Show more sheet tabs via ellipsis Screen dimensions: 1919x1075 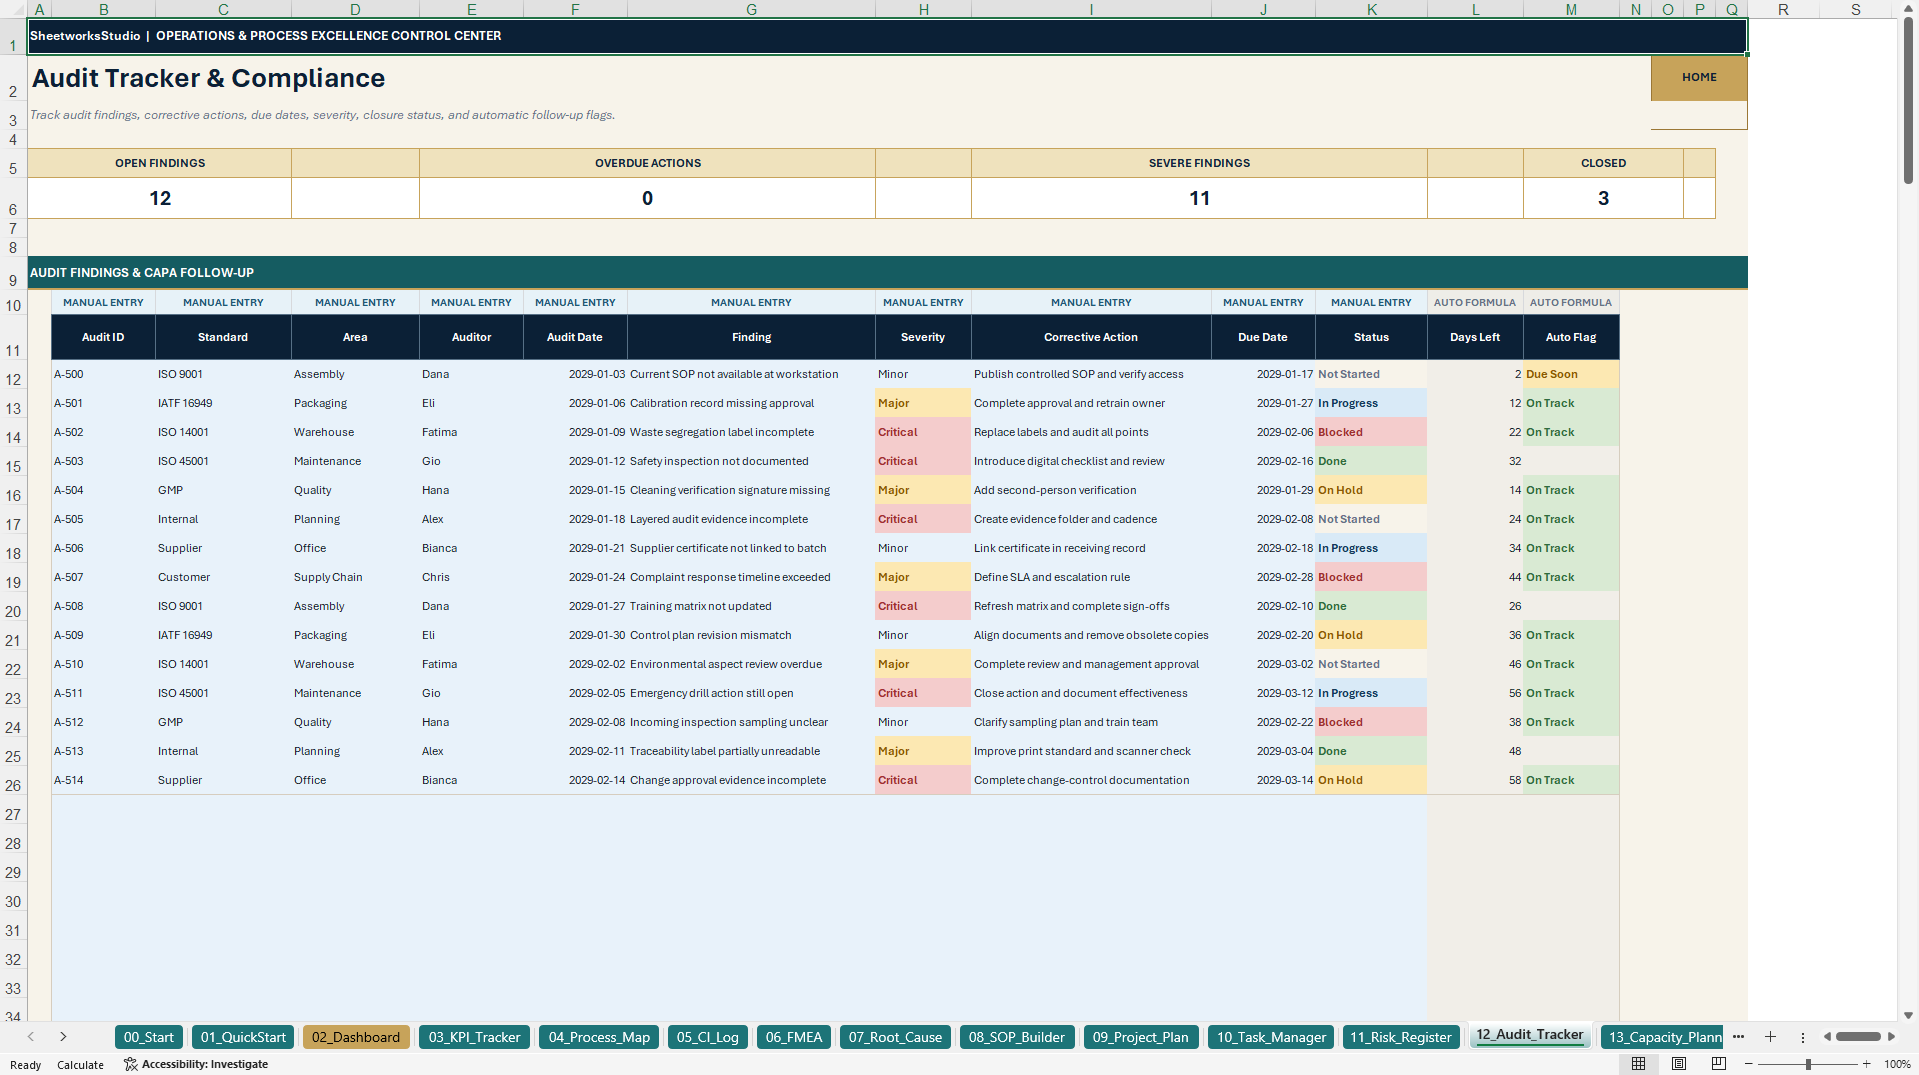pyautogui.click(x=1738, y=1037)
